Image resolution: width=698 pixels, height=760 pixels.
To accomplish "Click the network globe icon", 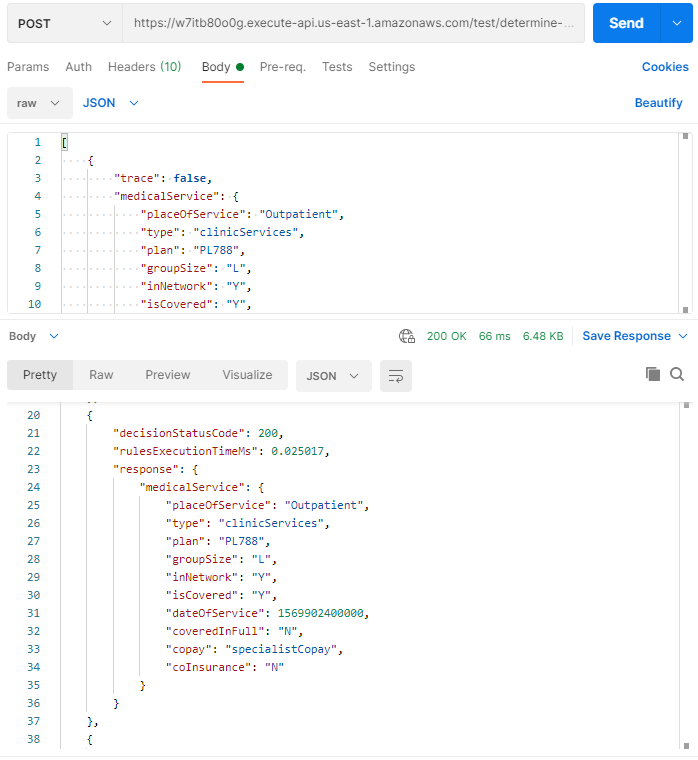I will [x=407, y=336].
